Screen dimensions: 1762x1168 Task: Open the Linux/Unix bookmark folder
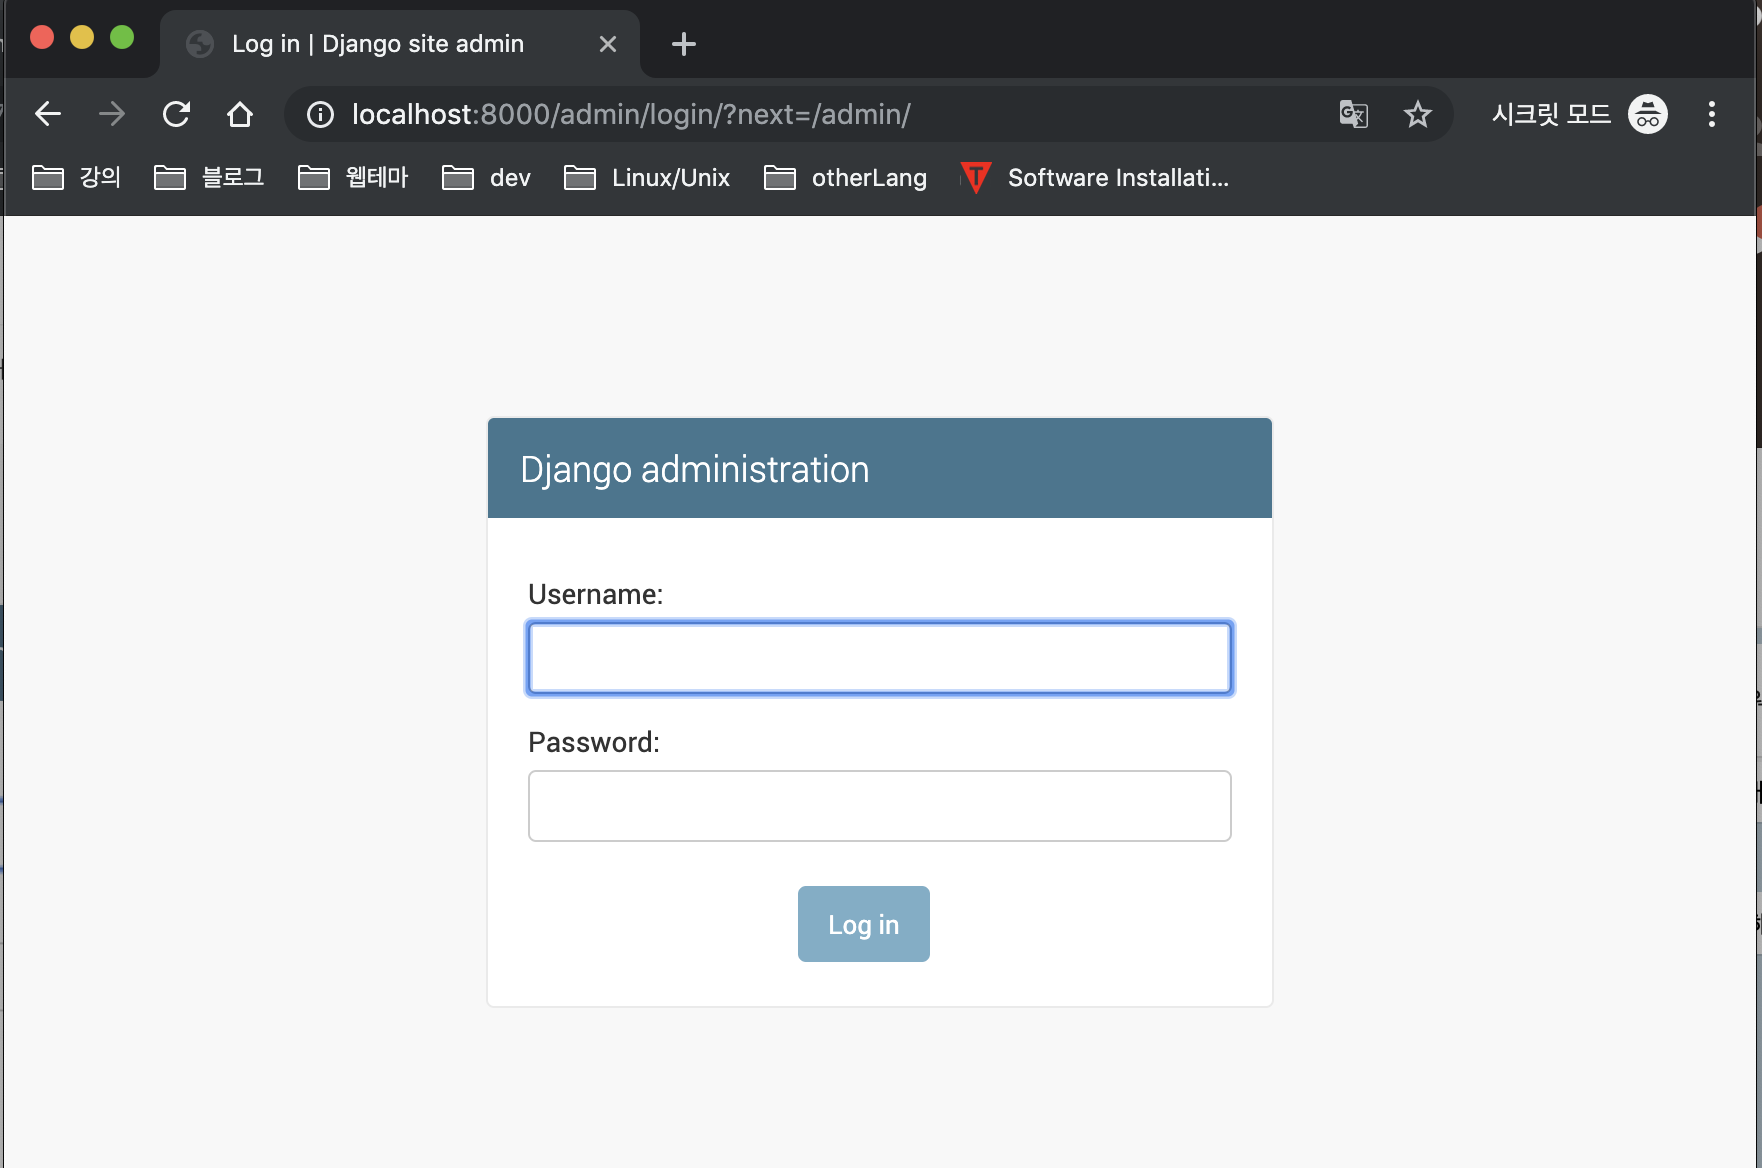click(647, 177)
